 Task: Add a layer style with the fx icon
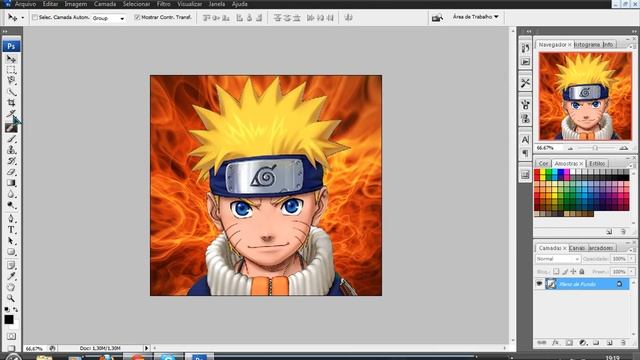tap(556, 343)
